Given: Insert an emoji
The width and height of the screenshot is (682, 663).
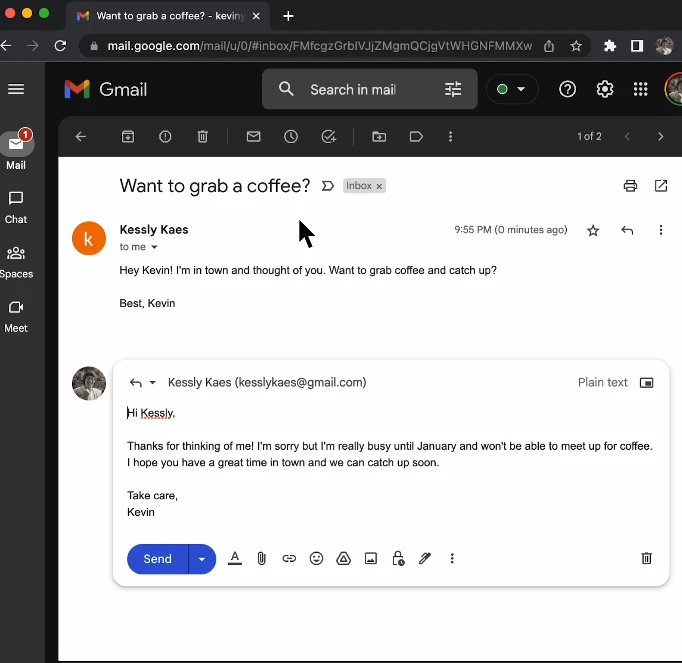Looking at the screenshot, I should coord(316,559).
